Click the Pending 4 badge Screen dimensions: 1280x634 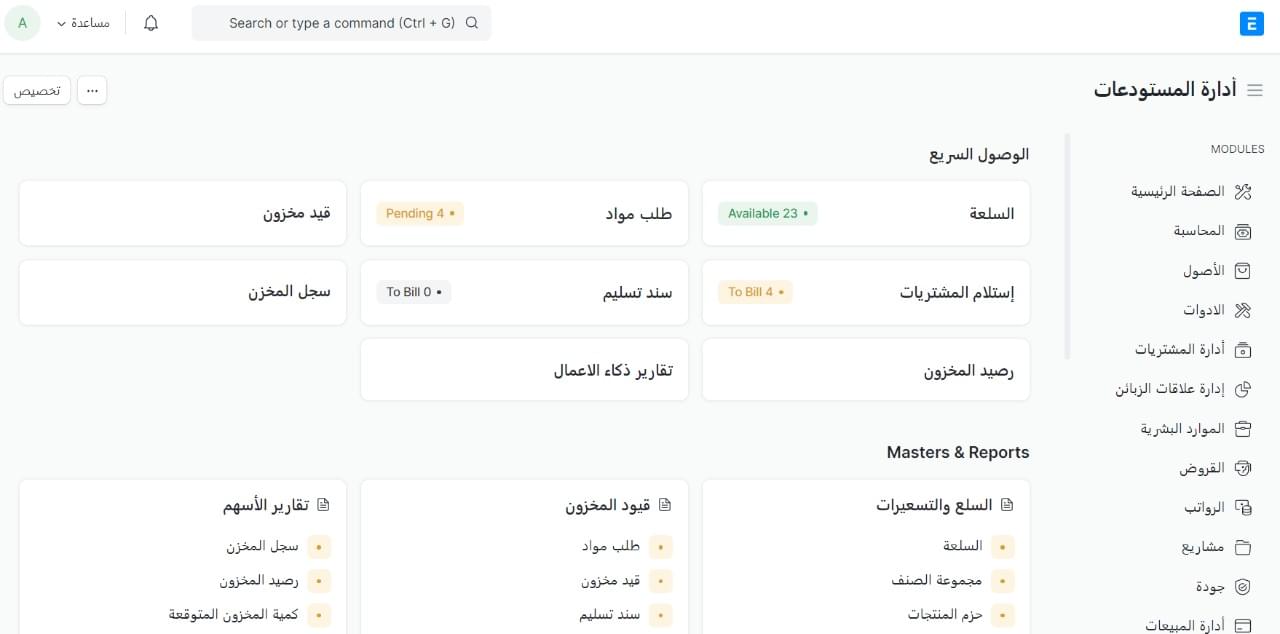pyautogui.click(x=420, y=213)
